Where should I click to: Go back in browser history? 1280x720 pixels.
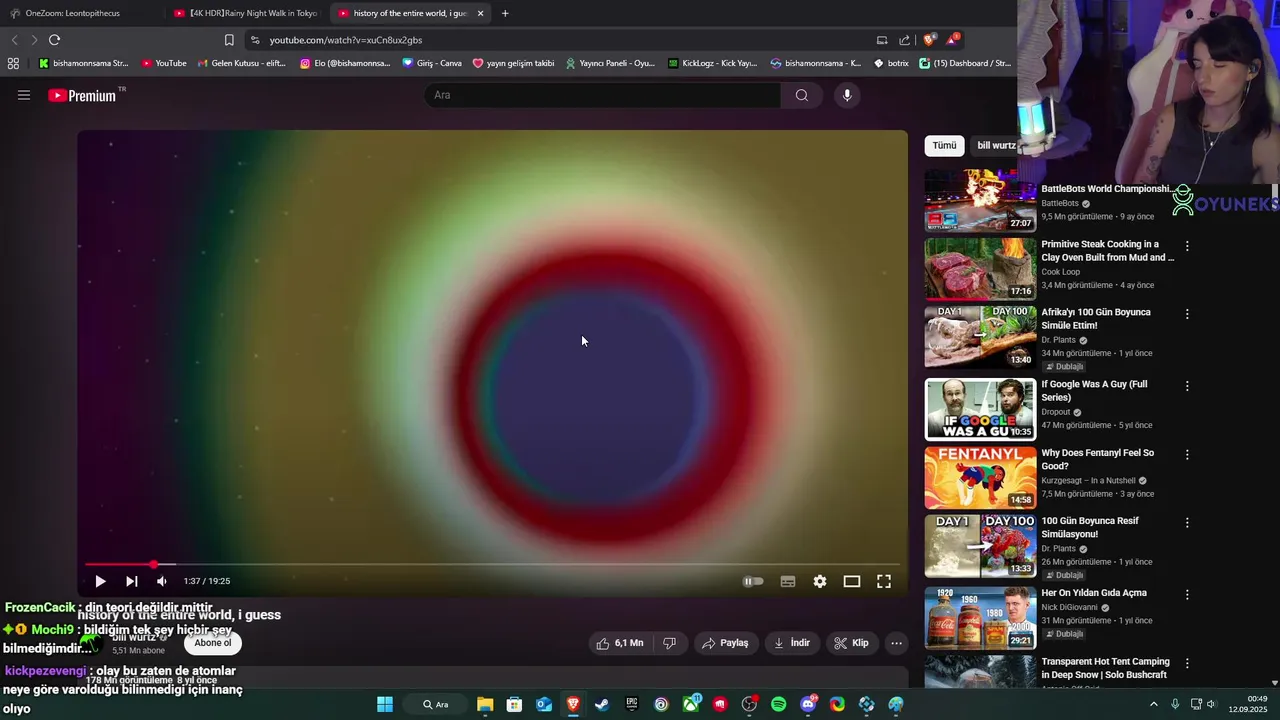click(x=14, y=40)
